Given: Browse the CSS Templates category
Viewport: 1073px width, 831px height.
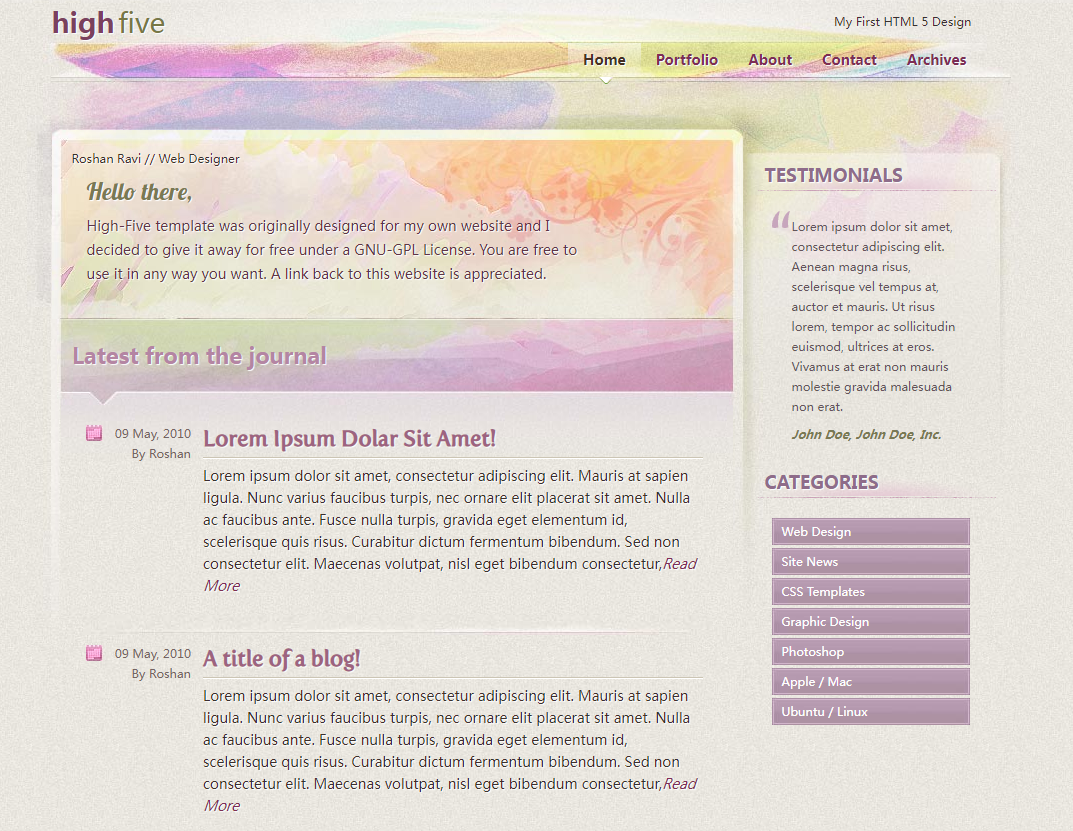Looking at the screenshot, I should tap(870, 592).
